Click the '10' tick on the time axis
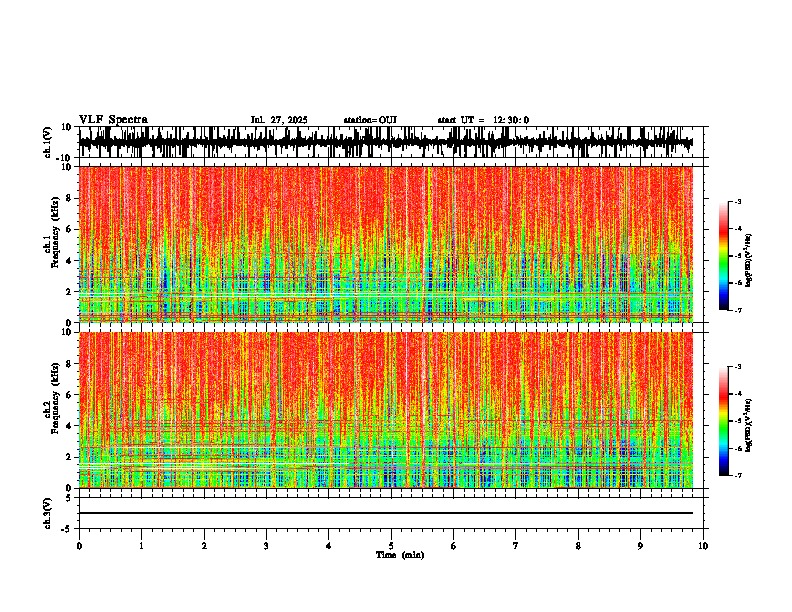Screen dimensions: 792x612 [x=703, y=546]
